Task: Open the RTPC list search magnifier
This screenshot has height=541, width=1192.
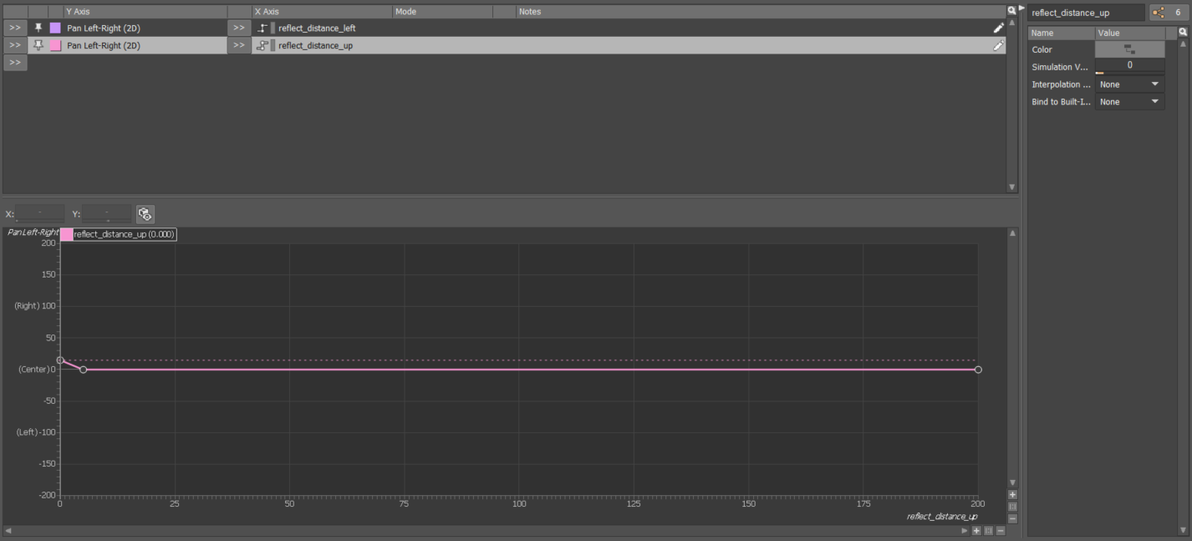Action: 1011,11
